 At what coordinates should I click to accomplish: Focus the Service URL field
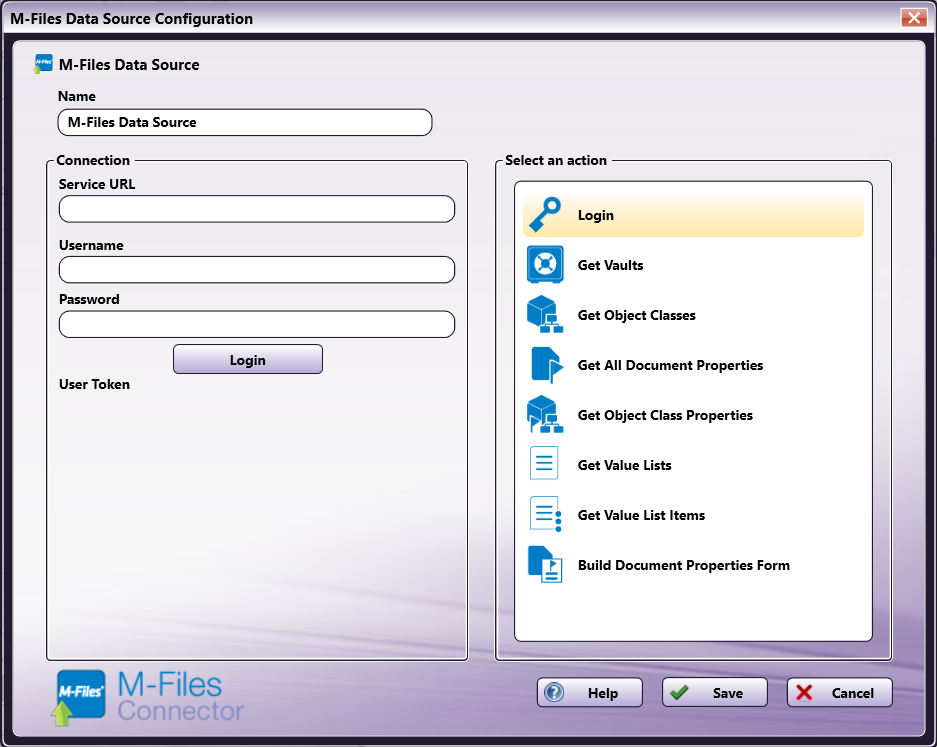256,209
